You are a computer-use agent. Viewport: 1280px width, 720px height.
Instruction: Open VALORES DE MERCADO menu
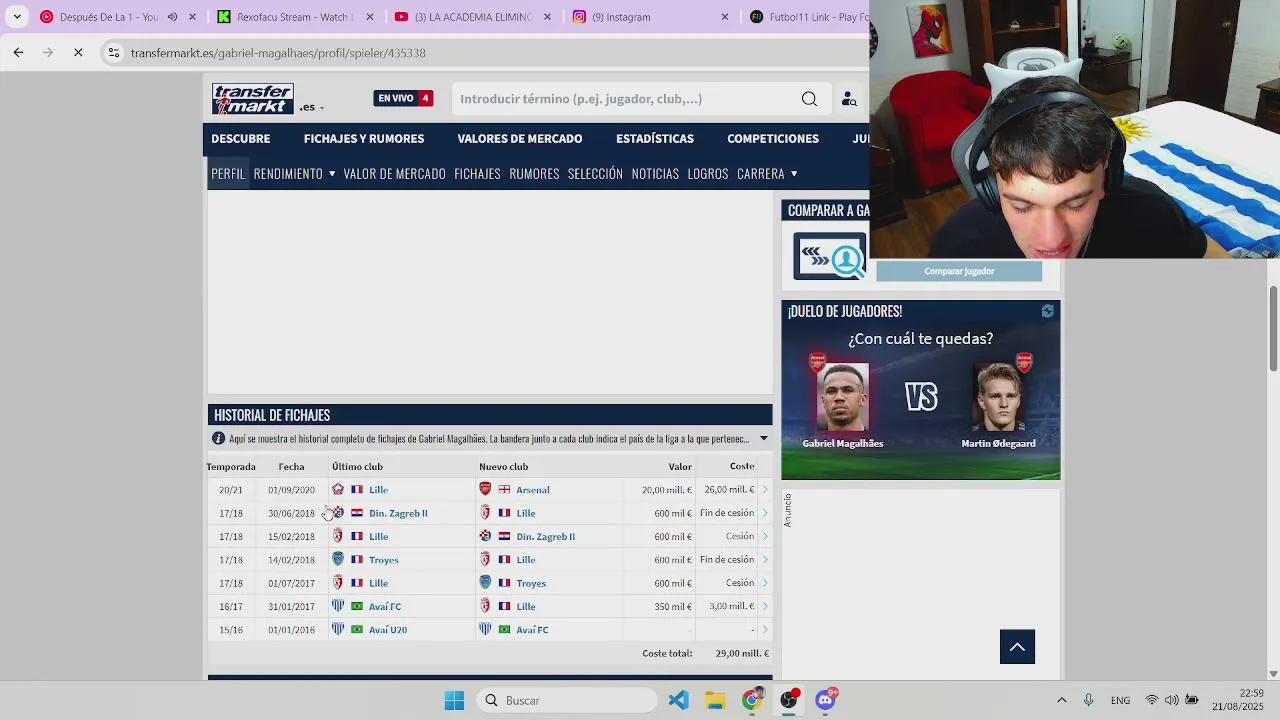click(520, 139)
